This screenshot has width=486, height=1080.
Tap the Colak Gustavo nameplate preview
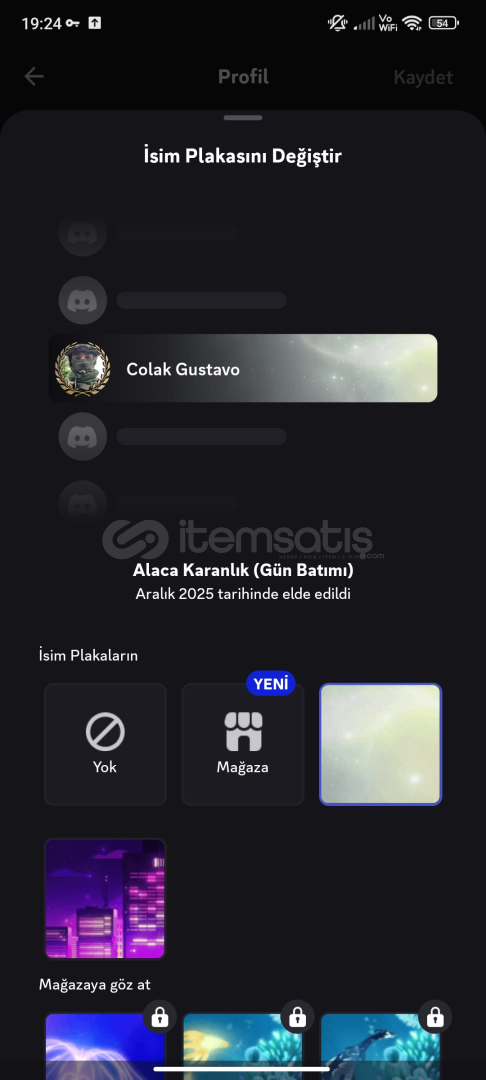(243, 368)
